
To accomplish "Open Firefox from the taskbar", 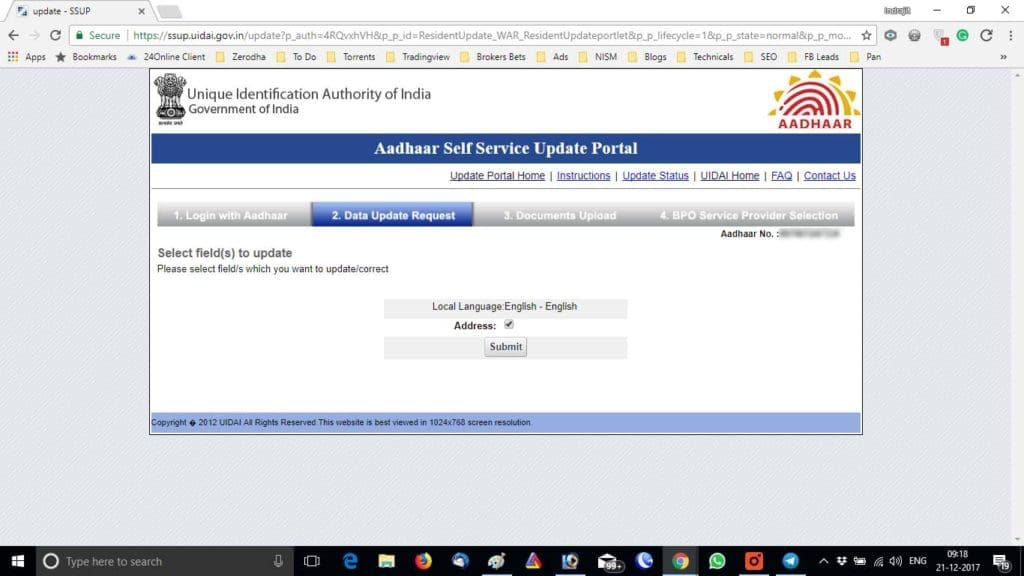I will point(422,561).
